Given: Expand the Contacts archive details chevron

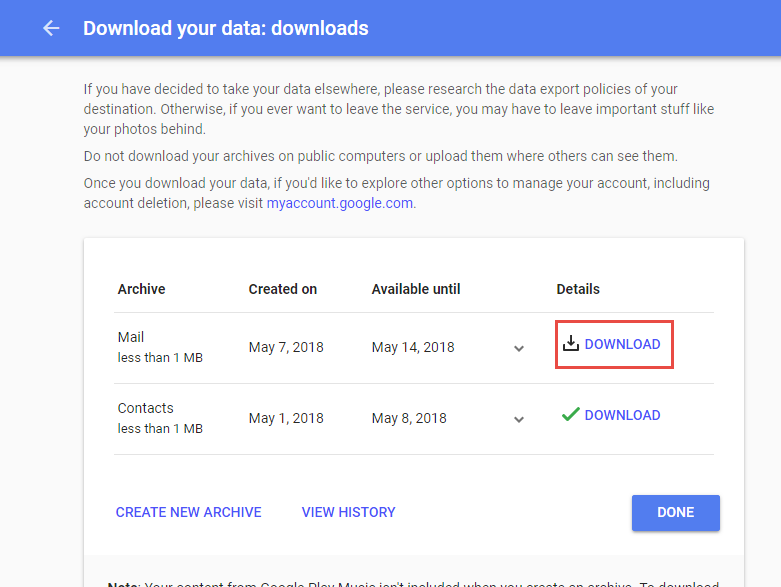Looking at the screenshot, I should tap(519, 420).
